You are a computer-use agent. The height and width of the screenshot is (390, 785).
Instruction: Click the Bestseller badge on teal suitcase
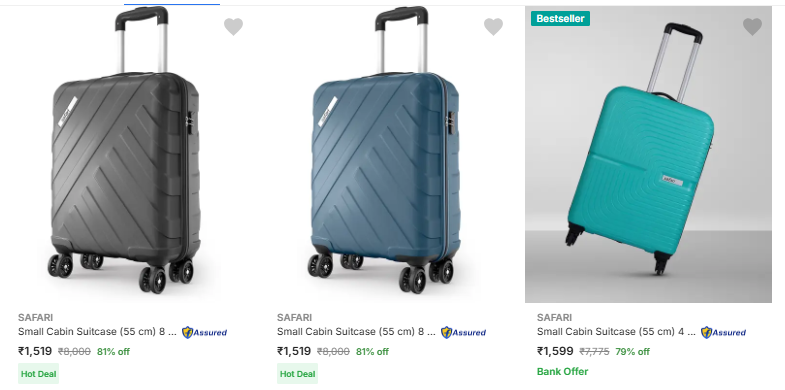click(x=560, y=19)
